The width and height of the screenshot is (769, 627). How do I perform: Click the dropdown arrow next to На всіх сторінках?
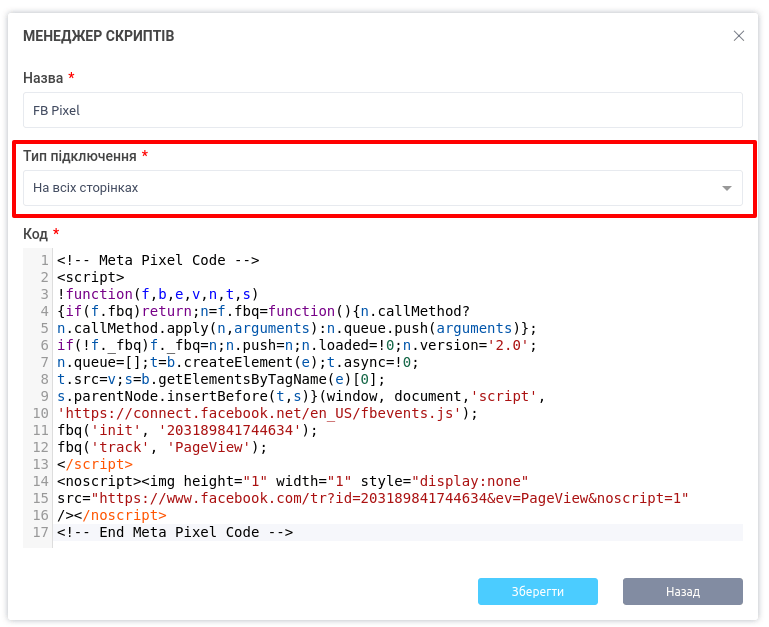coord(727,188)
